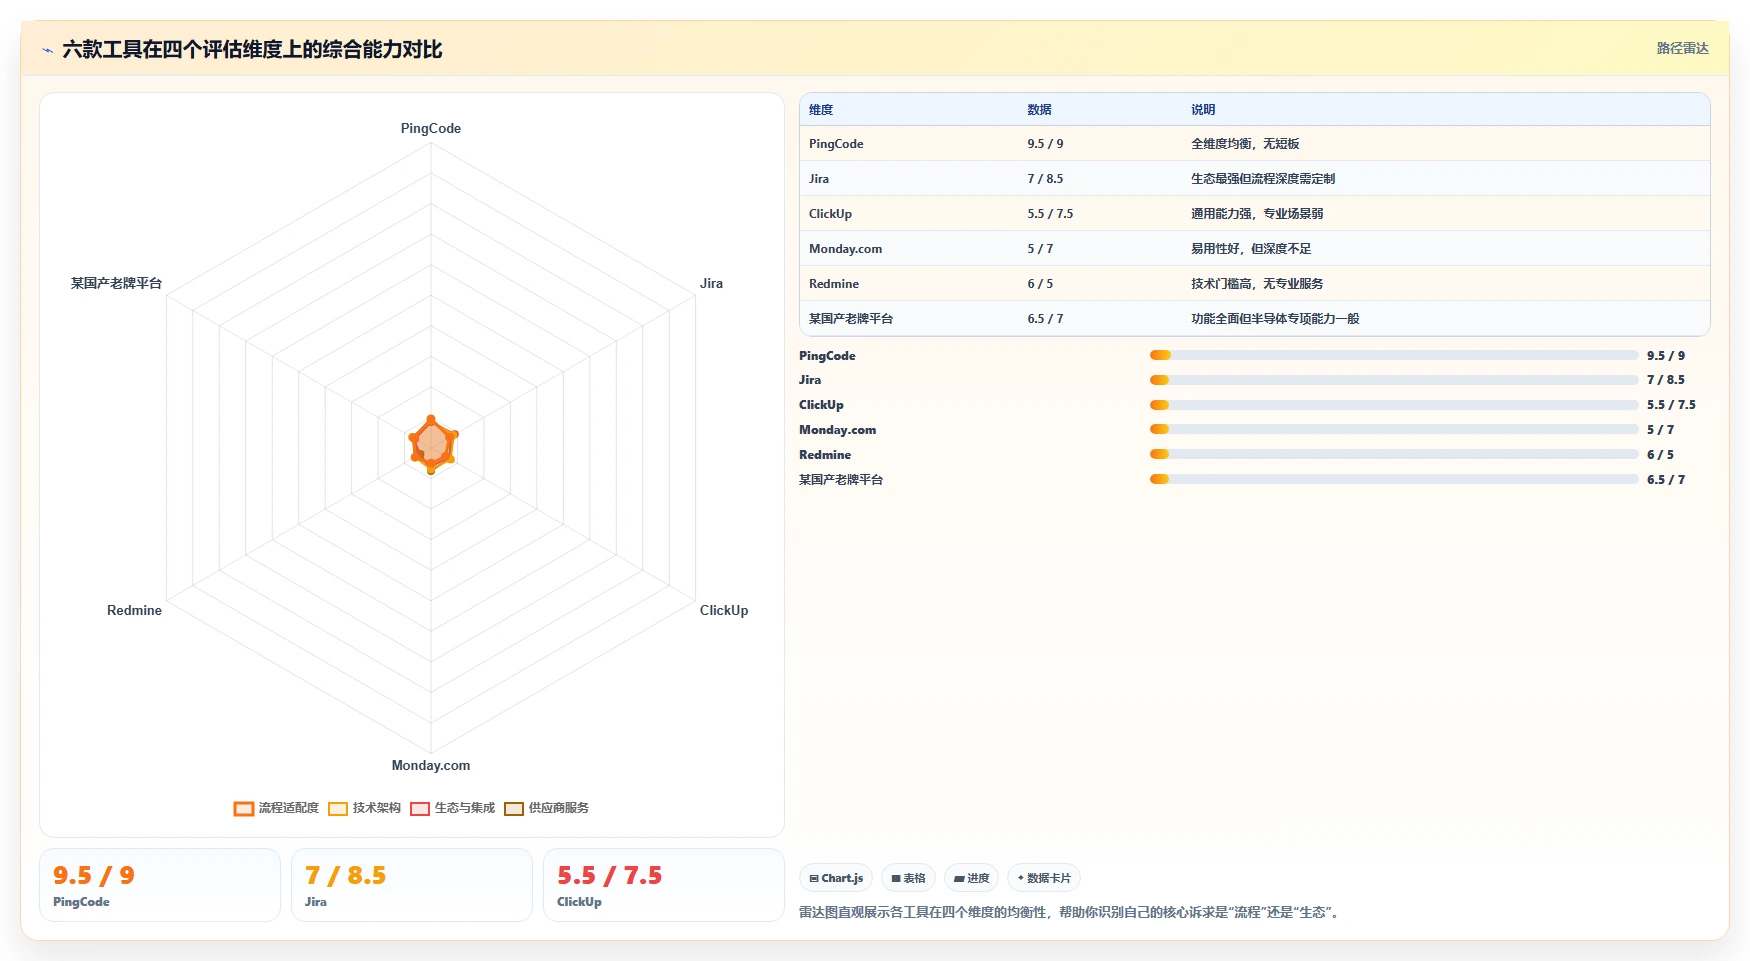Viewport: 1750px width, 961px height.
Task: Click the 6 / 5 value beside the Redmine bar
Action: click(x=1660, y=454)
